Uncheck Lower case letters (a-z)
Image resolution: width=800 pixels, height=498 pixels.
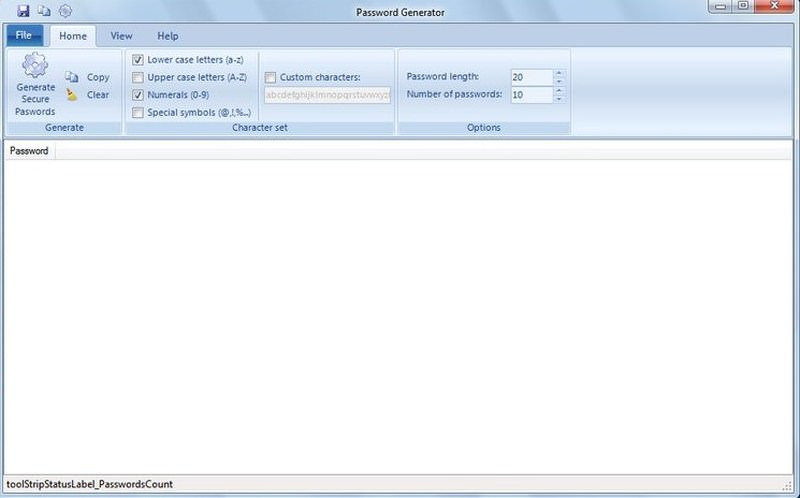tap(138, 60)
